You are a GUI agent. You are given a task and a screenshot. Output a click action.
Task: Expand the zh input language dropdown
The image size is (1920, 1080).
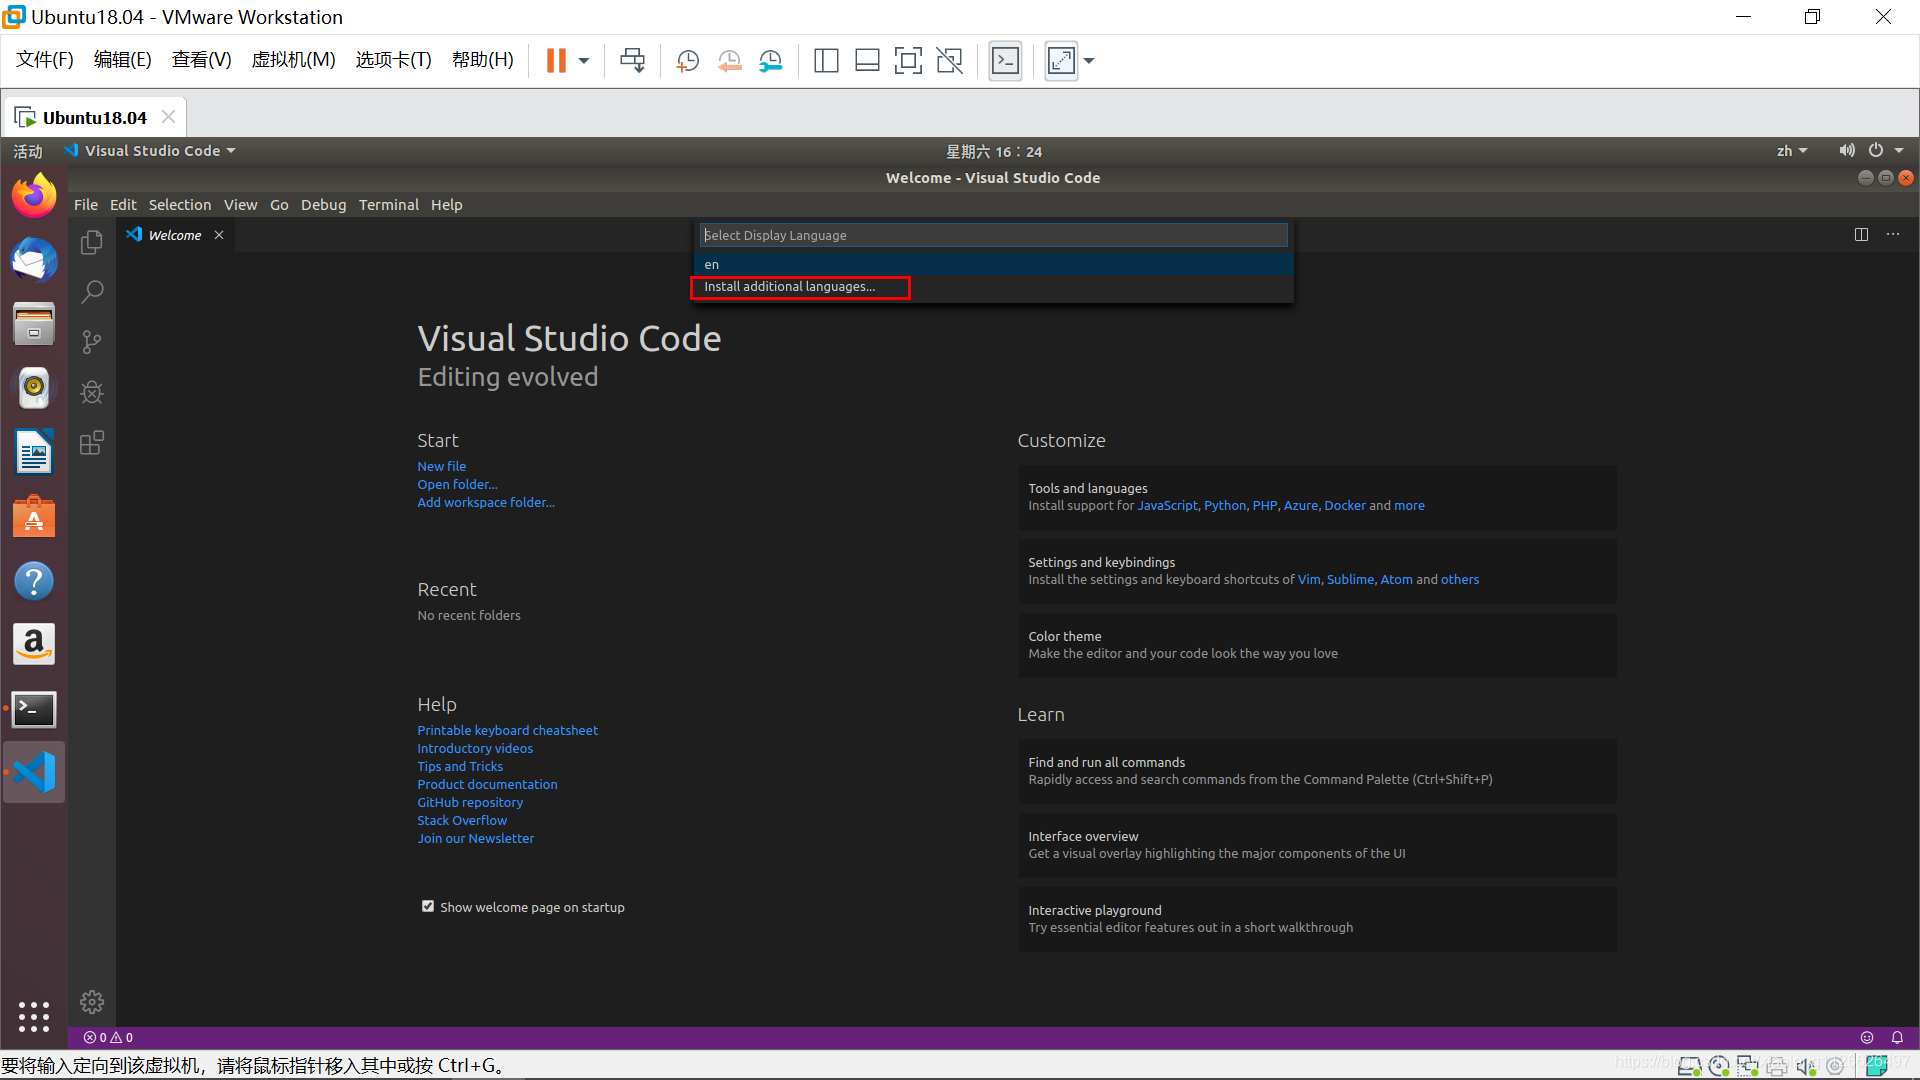(x=1791, y=151)
